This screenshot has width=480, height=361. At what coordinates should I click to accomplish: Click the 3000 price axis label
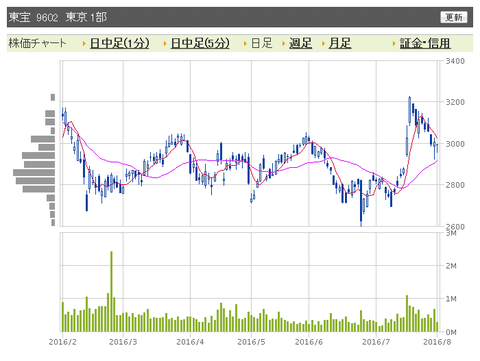click(x=455, y=144)
